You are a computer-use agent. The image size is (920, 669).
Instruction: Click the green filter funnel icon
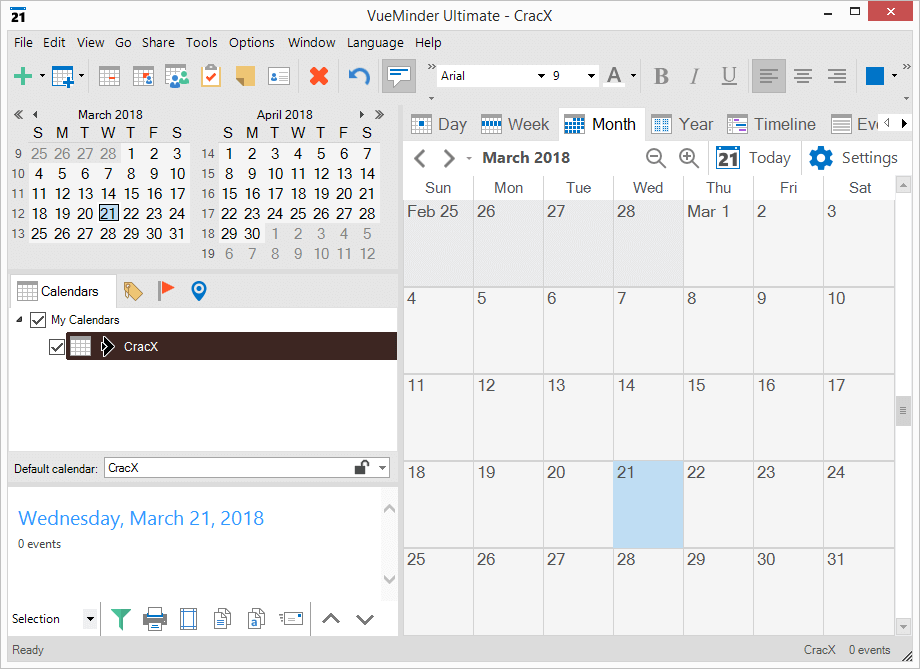point(121,619)
